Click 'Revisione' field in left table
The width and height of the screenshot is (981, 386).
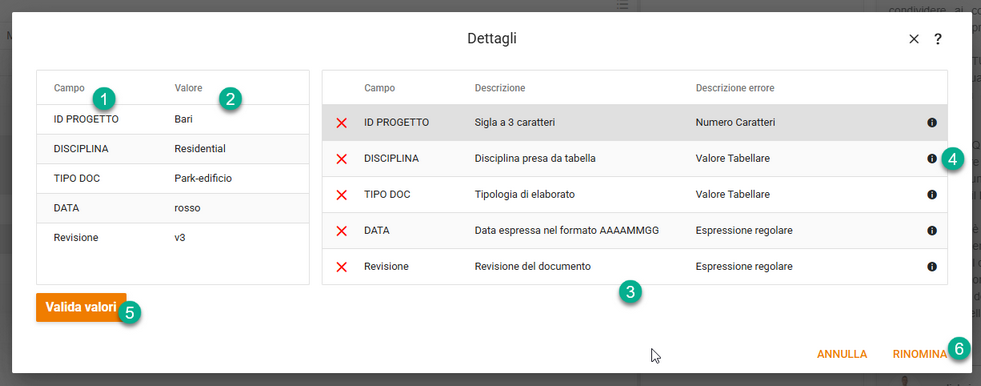coord(76,238)
